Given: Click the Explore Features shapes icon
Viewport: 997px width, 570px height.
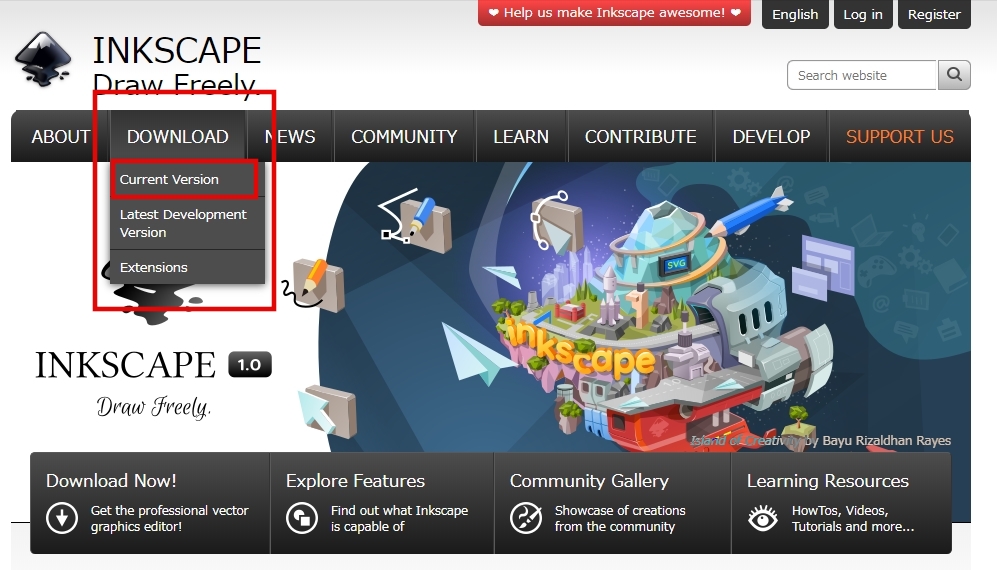Looking at the screenshot, I should 301,518.
